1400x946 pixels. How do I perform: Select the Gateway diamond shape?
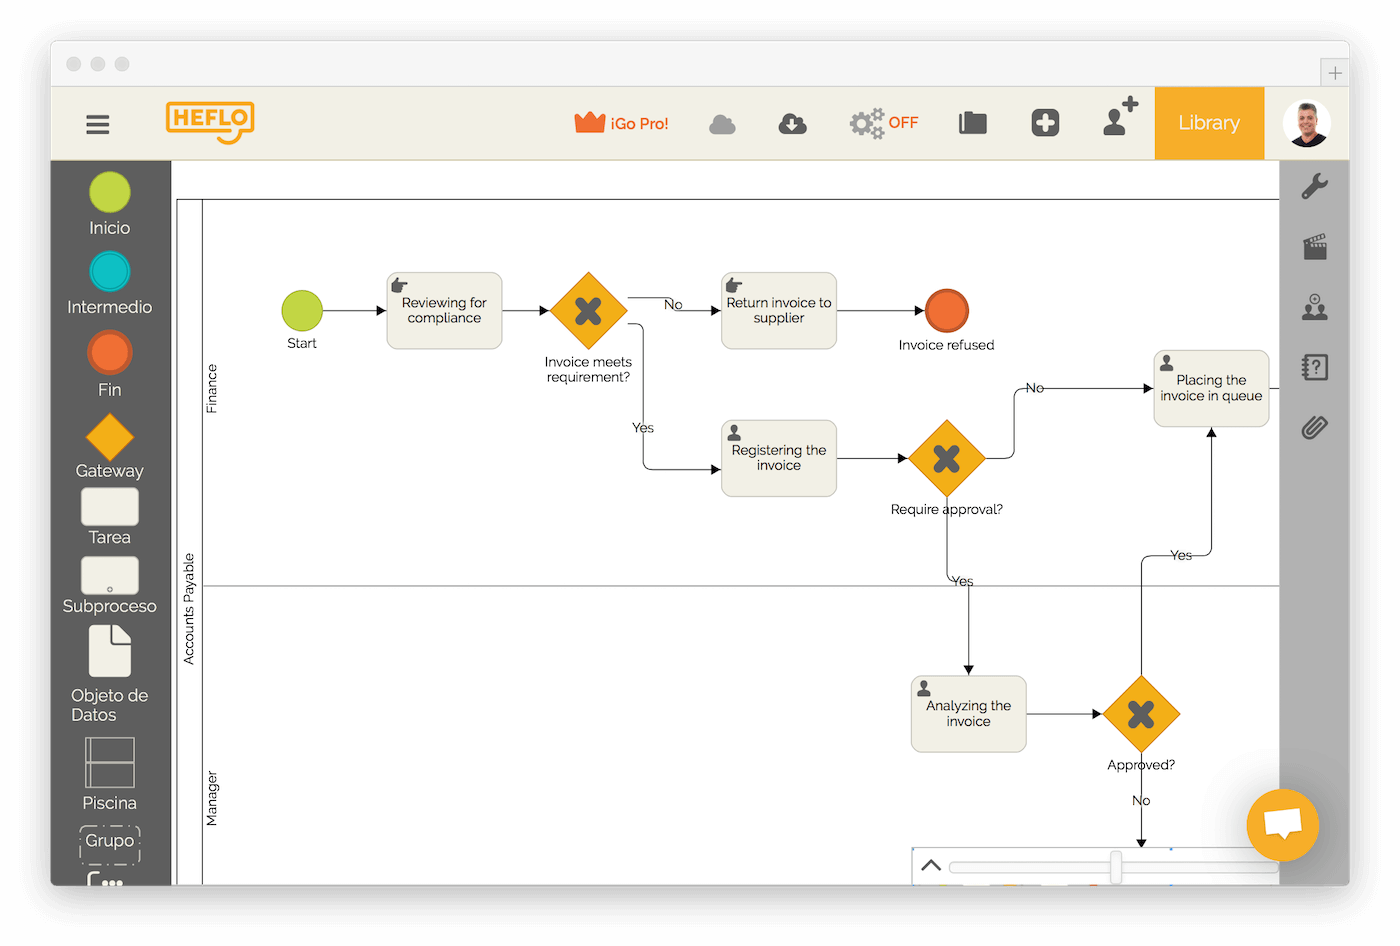pos(110,437)
